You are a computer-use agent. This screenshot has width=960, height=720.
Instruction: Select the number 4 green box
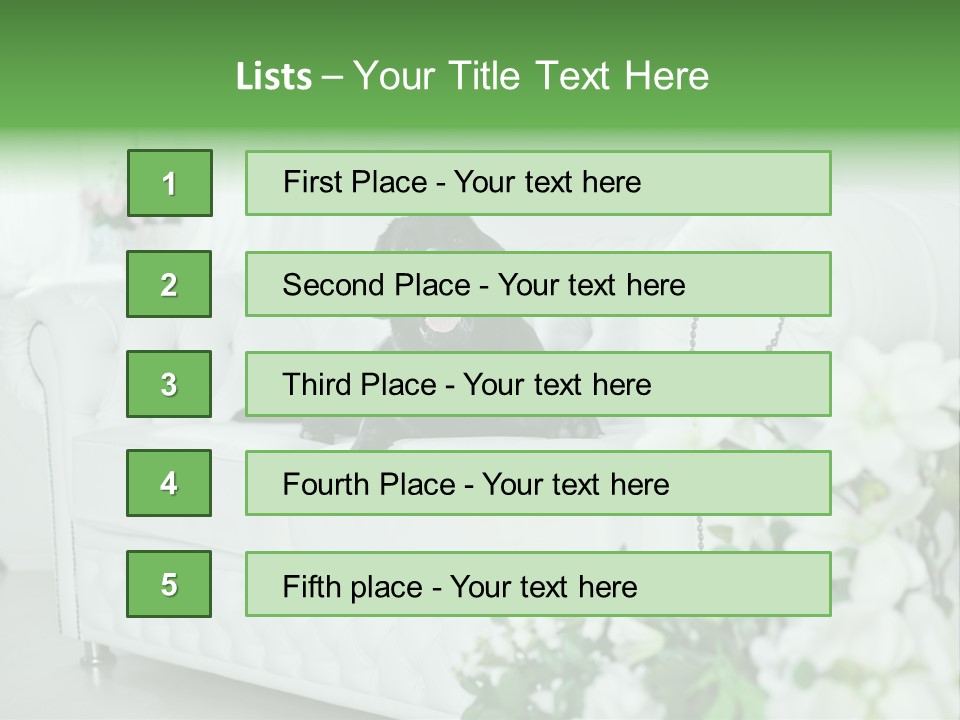tap(169, 483)
